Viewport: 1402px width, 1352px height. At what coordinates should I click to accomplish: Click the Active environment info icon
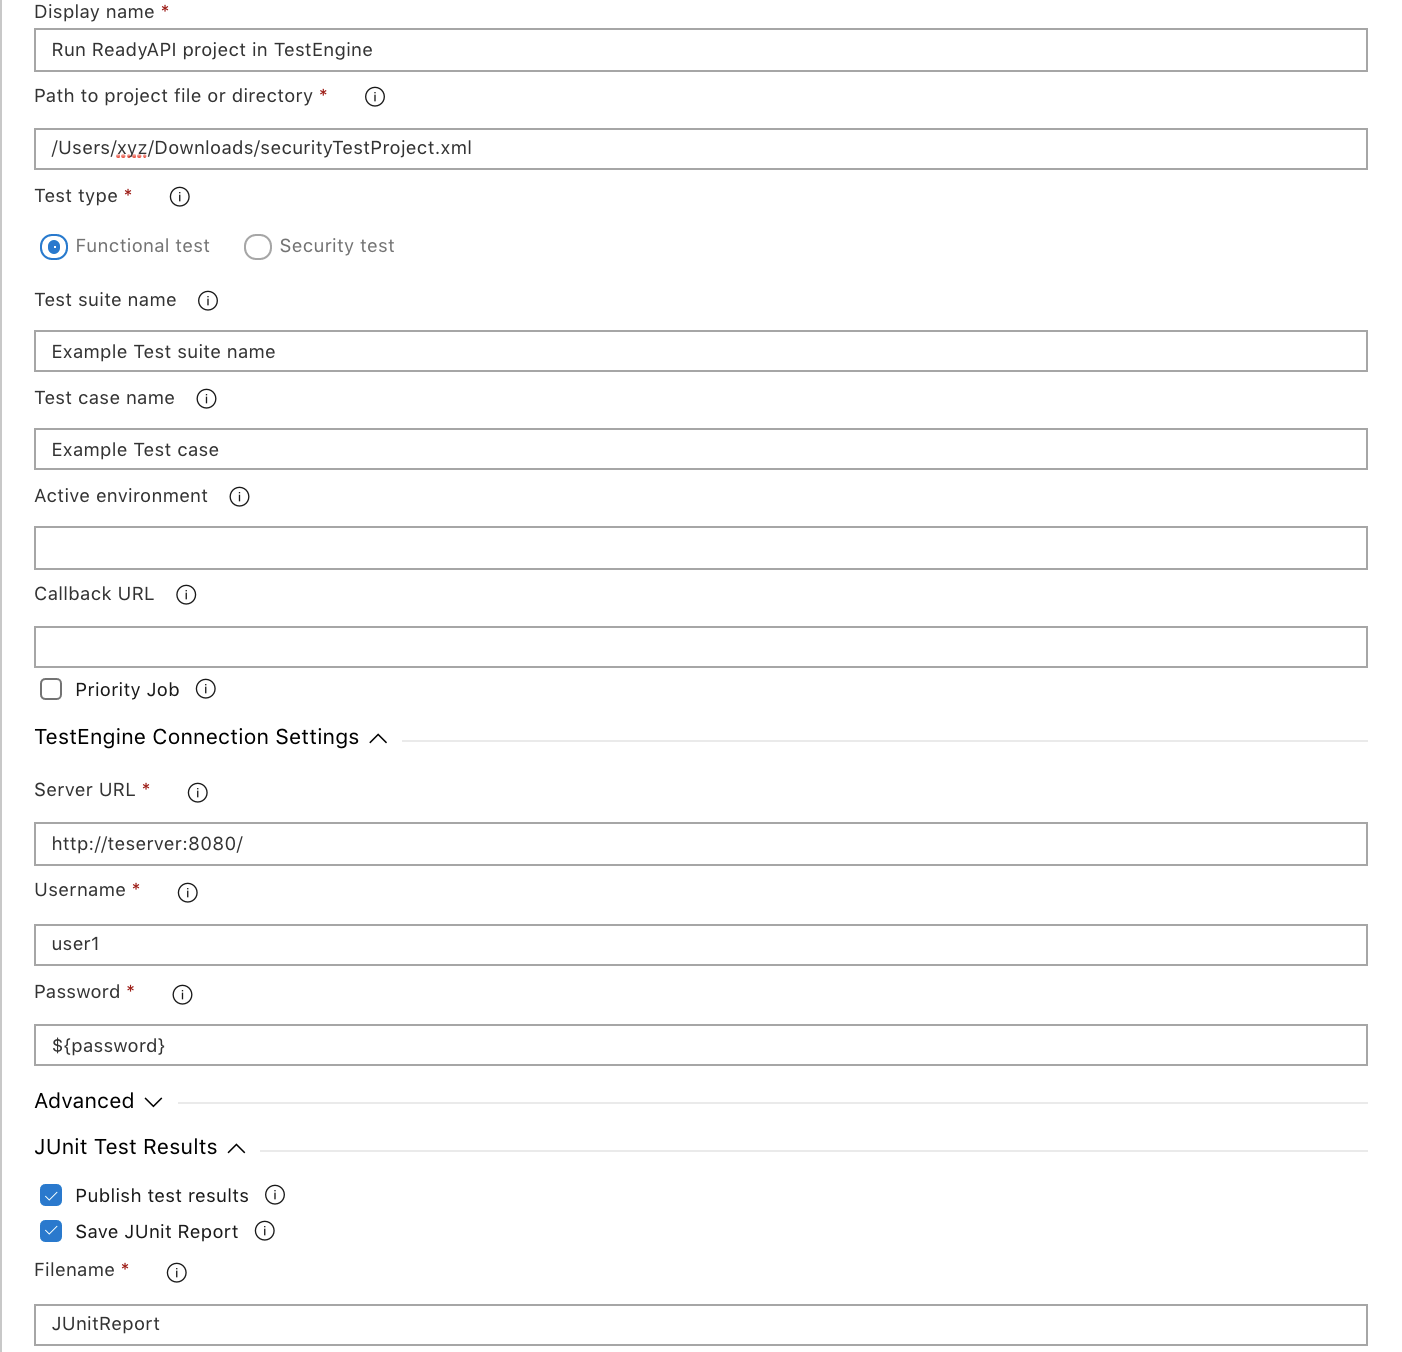click(239, 496)
